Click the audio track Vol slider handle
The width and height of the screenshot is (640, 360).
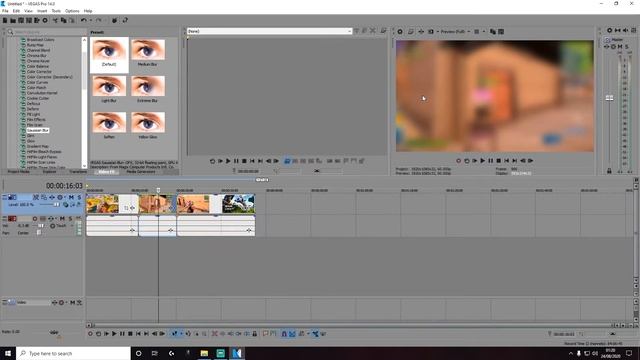point(41,226)
